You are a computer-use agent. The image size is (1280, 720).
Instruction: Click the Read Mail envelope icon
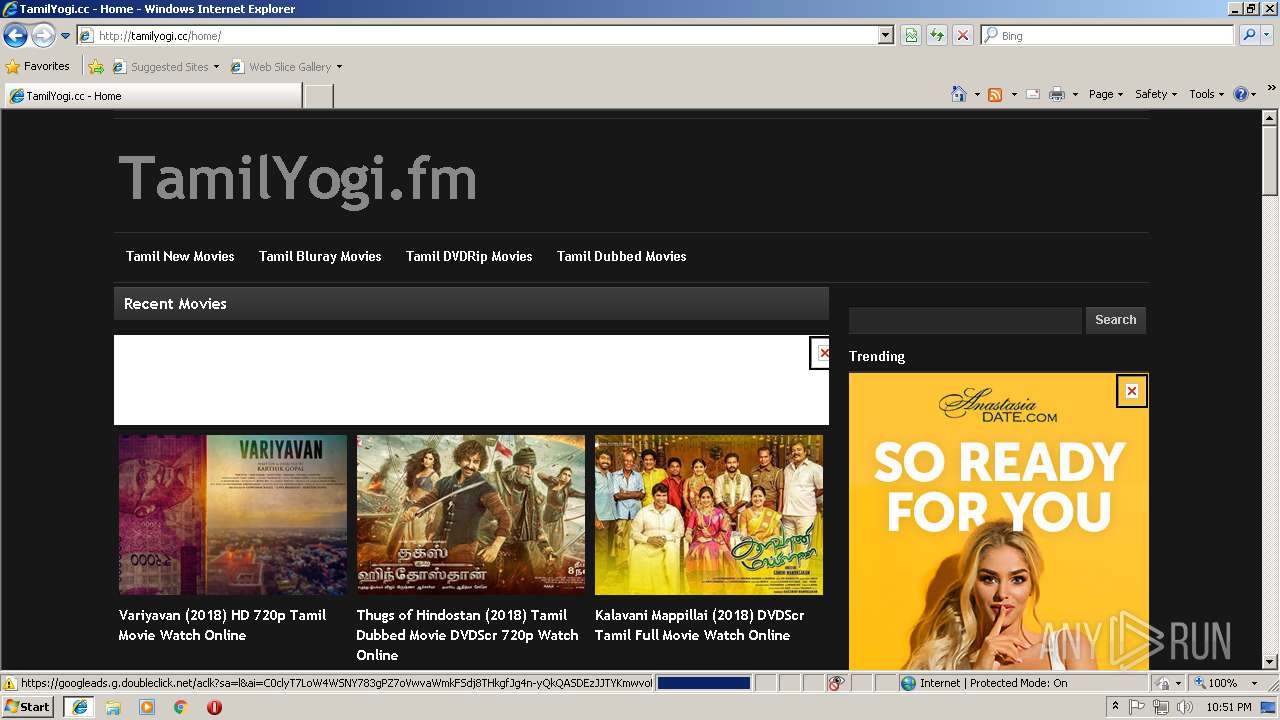[1033, 94]
